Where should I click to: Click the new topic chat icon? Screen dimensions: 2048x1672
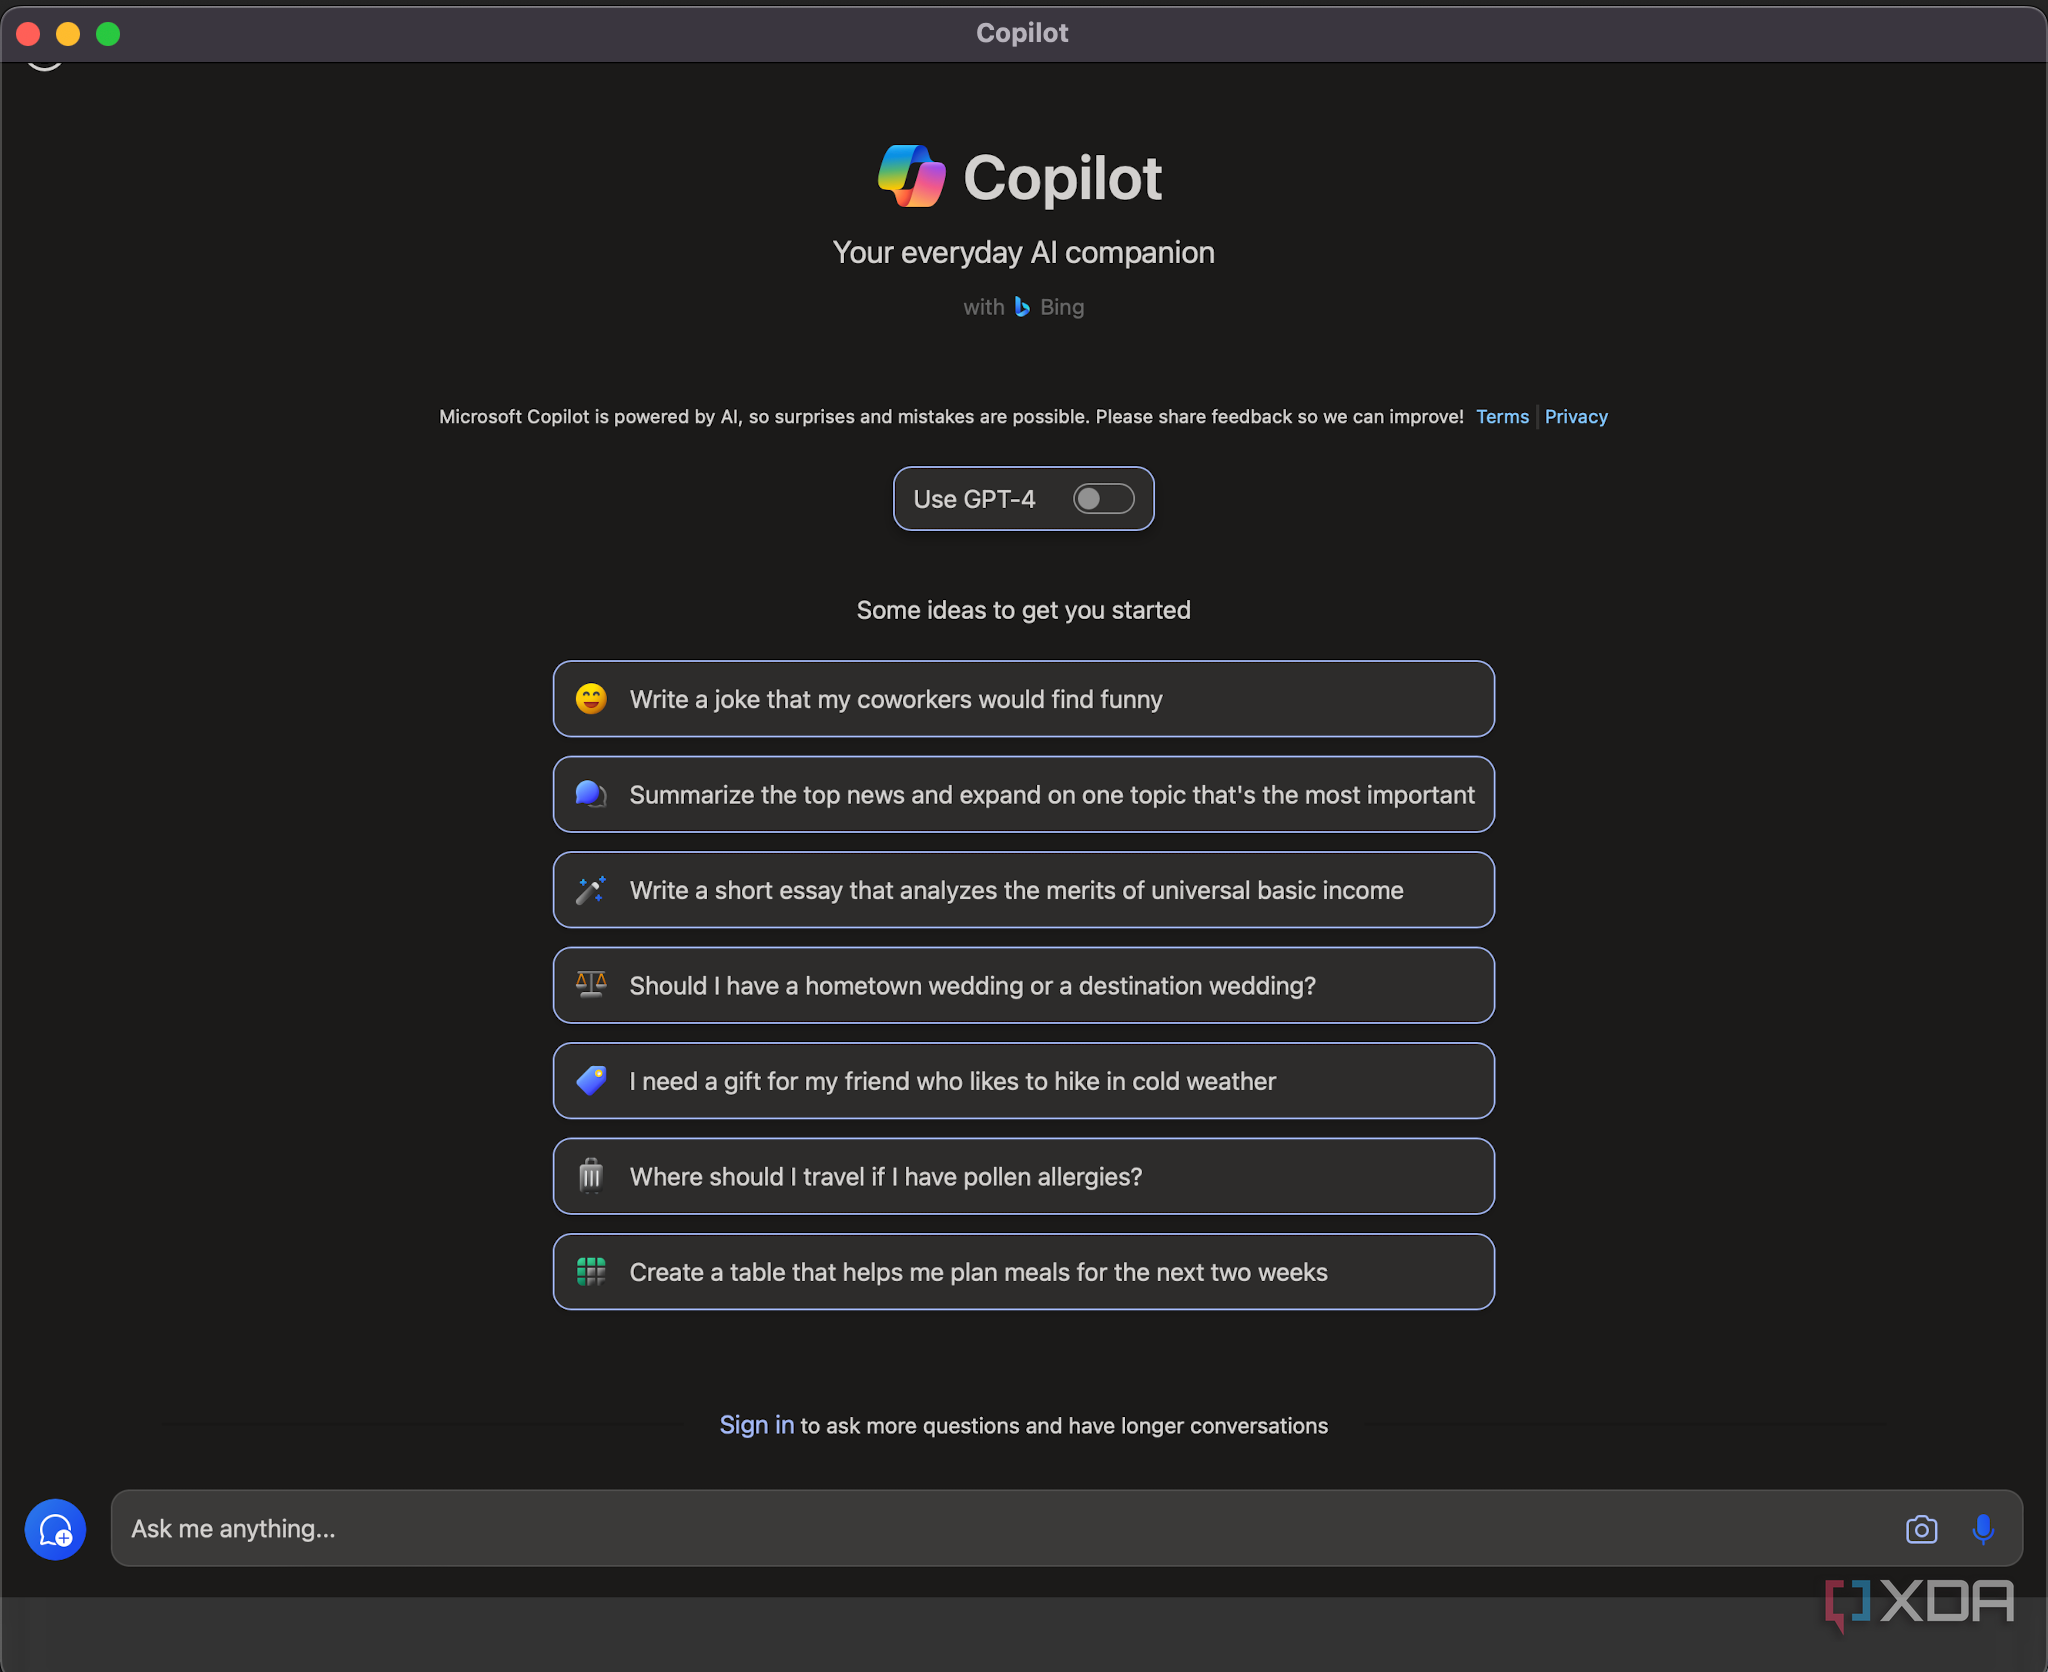pos(55,1529)
